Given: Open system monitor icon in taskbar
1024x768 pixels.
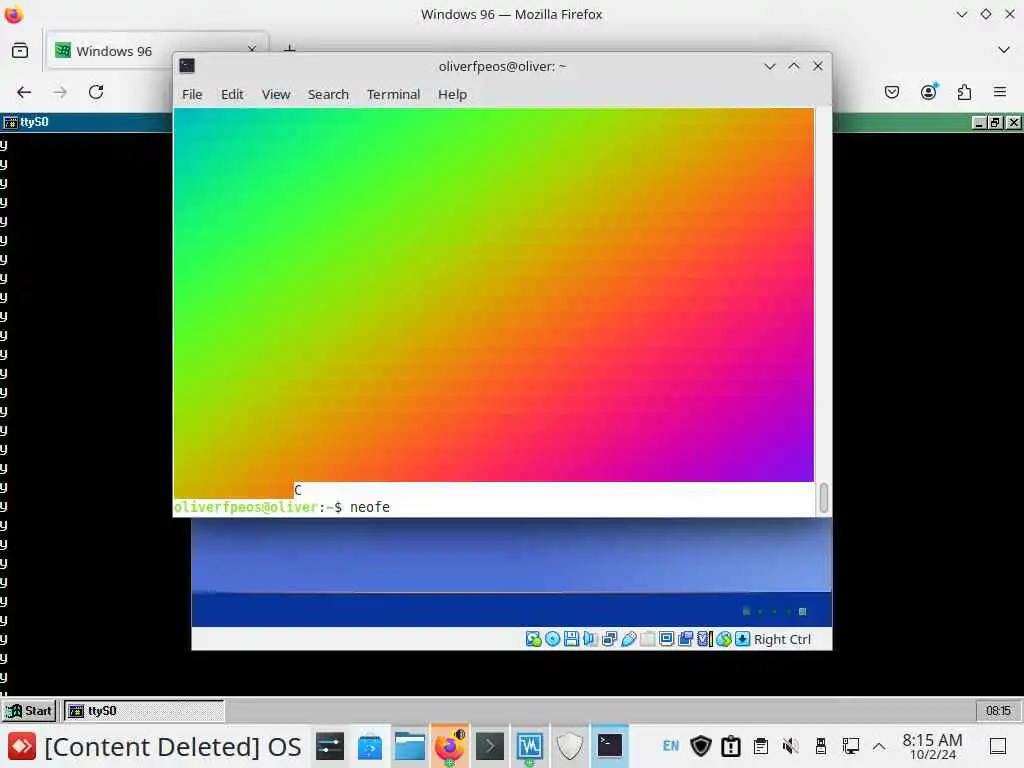Looking at the screenshot, I should pos(530,746).
